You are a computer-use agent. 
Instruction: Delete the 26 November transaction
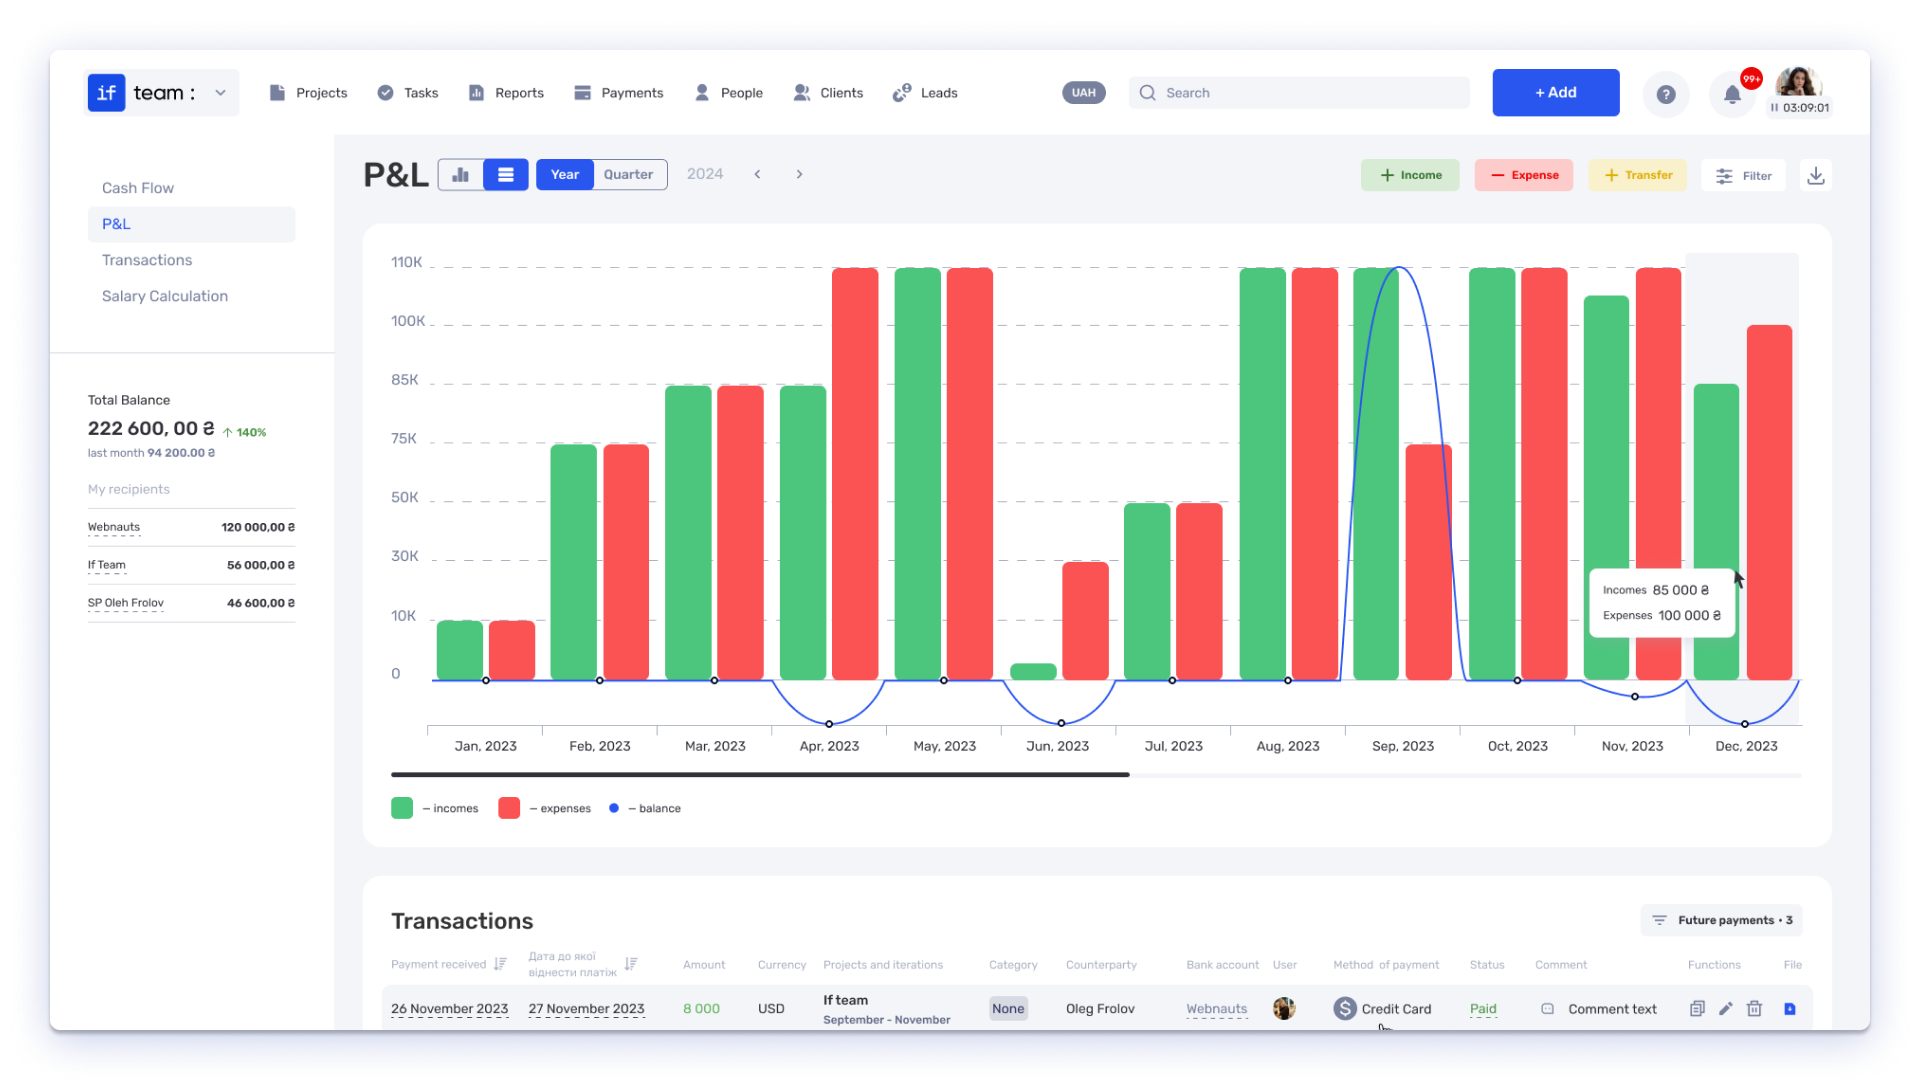coord(1754,1009)
